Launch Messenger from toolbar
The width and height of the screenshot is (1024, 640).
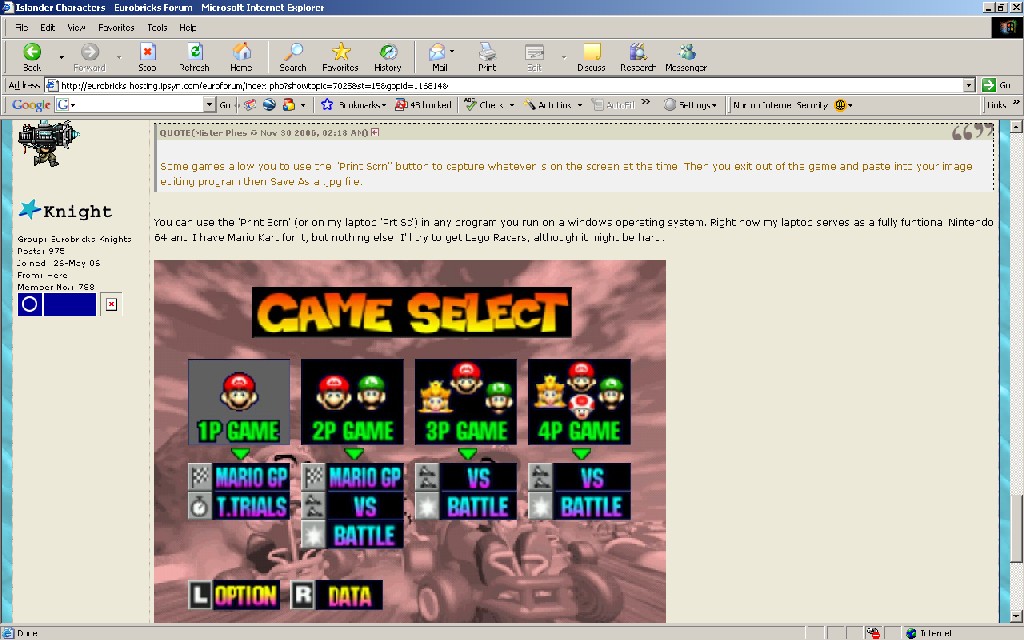point(686,57)
